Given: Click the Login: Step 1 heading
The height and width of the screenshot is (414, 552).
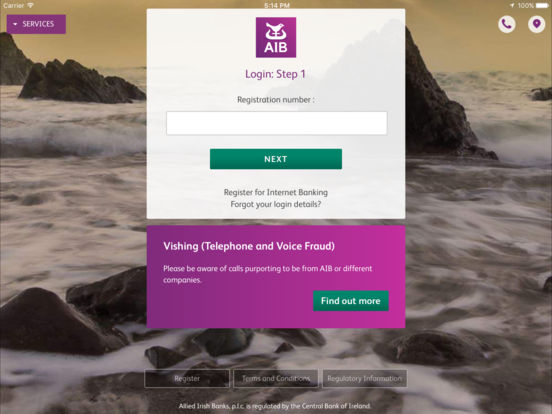Looking at the screenshot, I should [x=276, y=74].
